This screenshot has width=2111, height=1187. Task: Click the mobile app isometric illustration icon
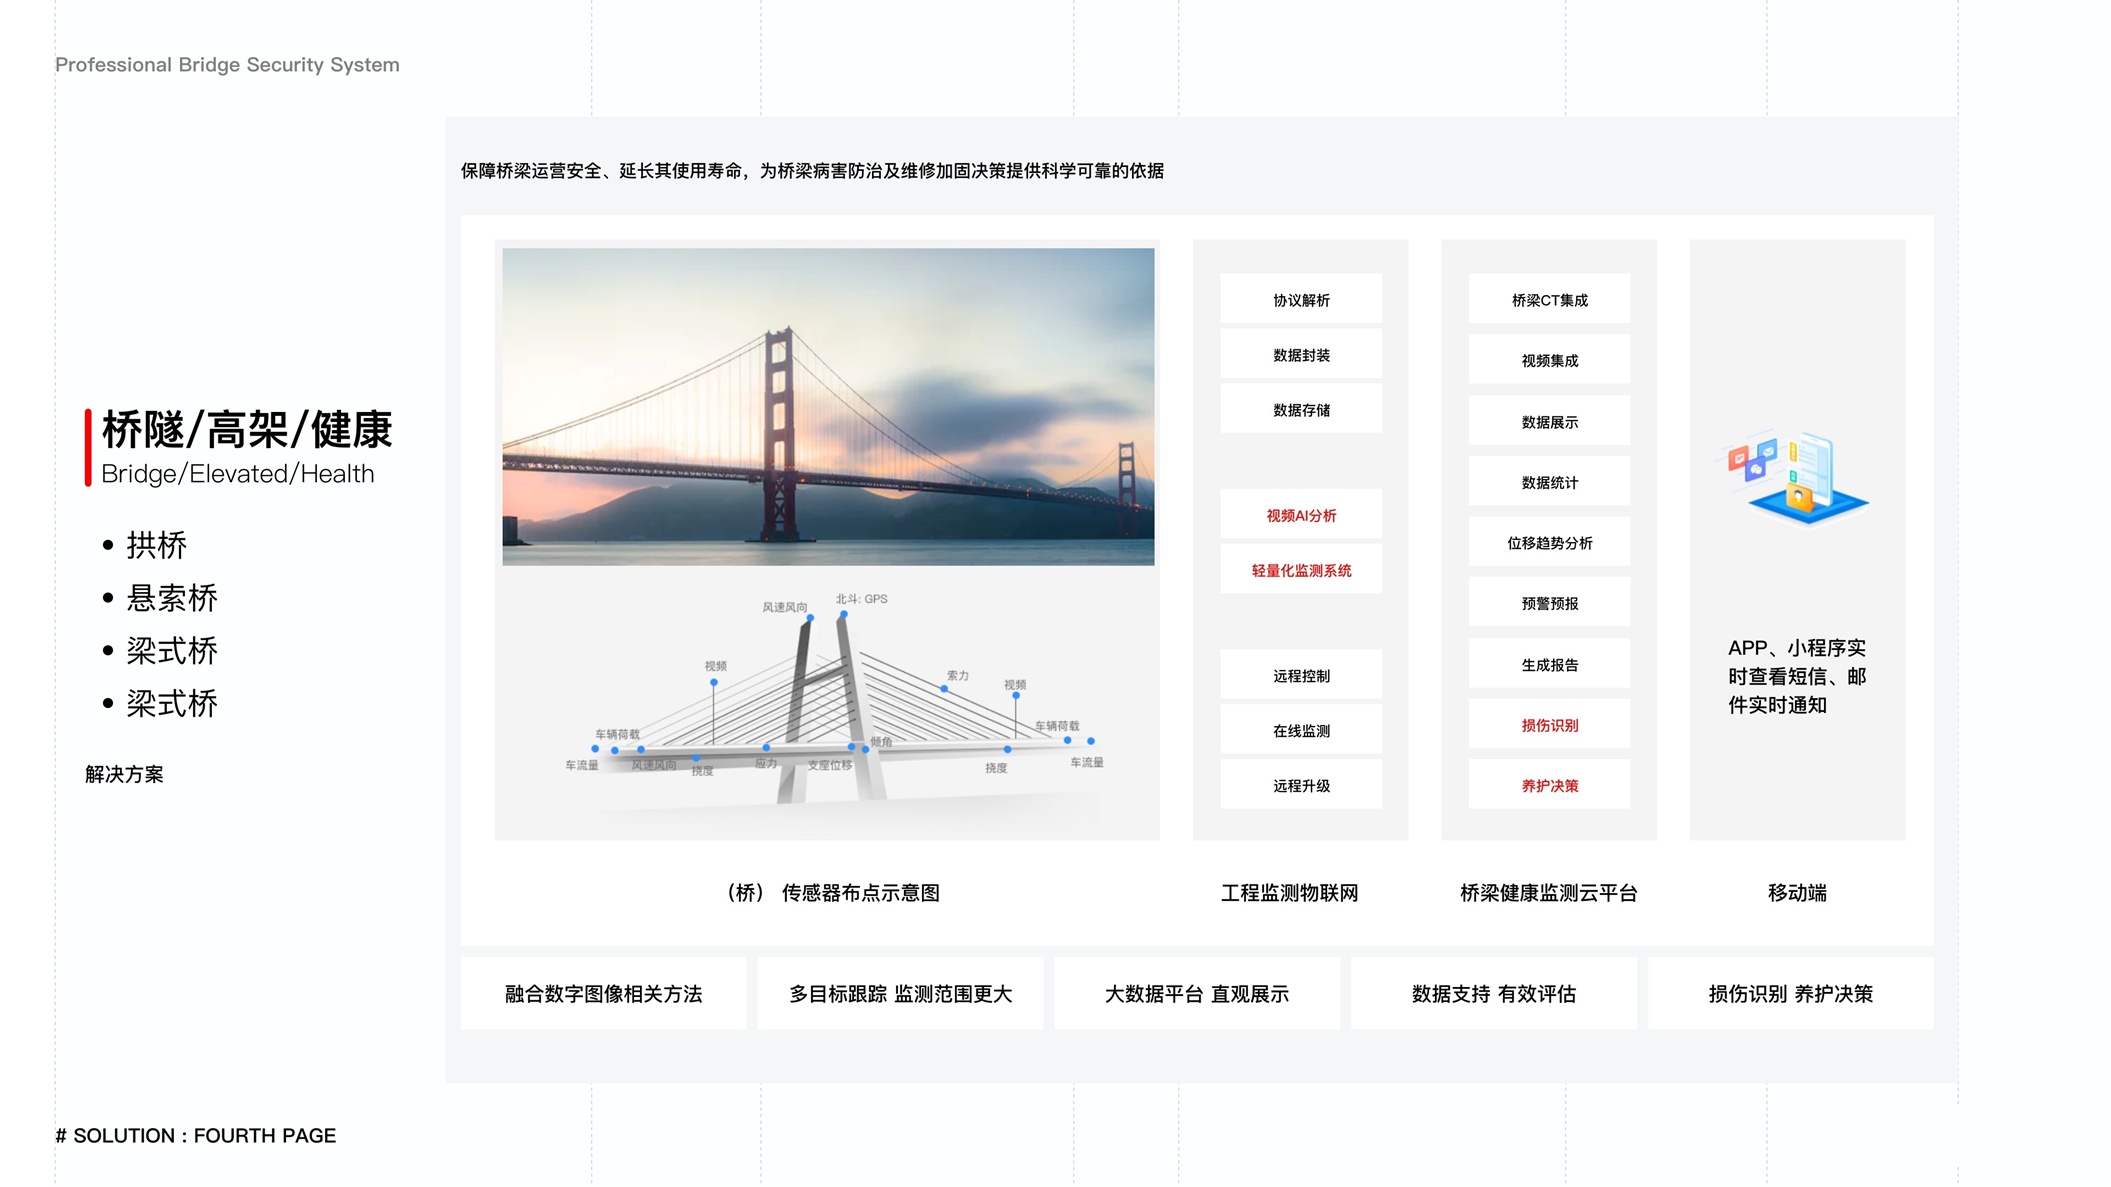(1798, 478)
